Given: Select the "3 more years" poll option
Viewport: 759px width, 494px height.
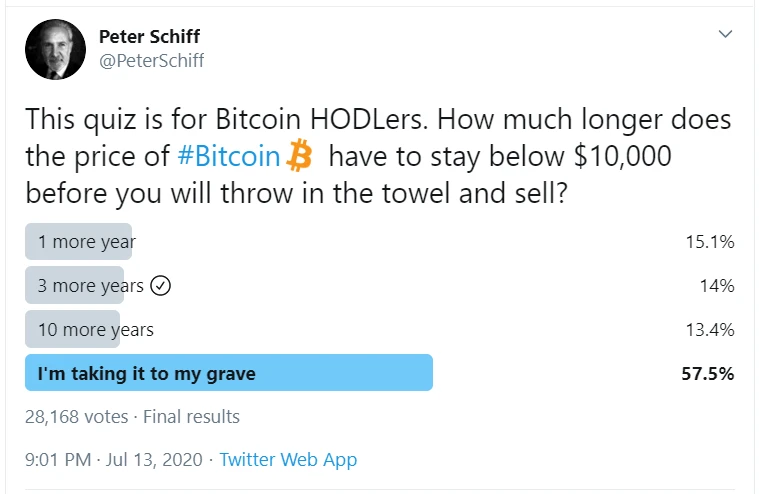Looking at the screenshot, I should [x=90, y=286].
